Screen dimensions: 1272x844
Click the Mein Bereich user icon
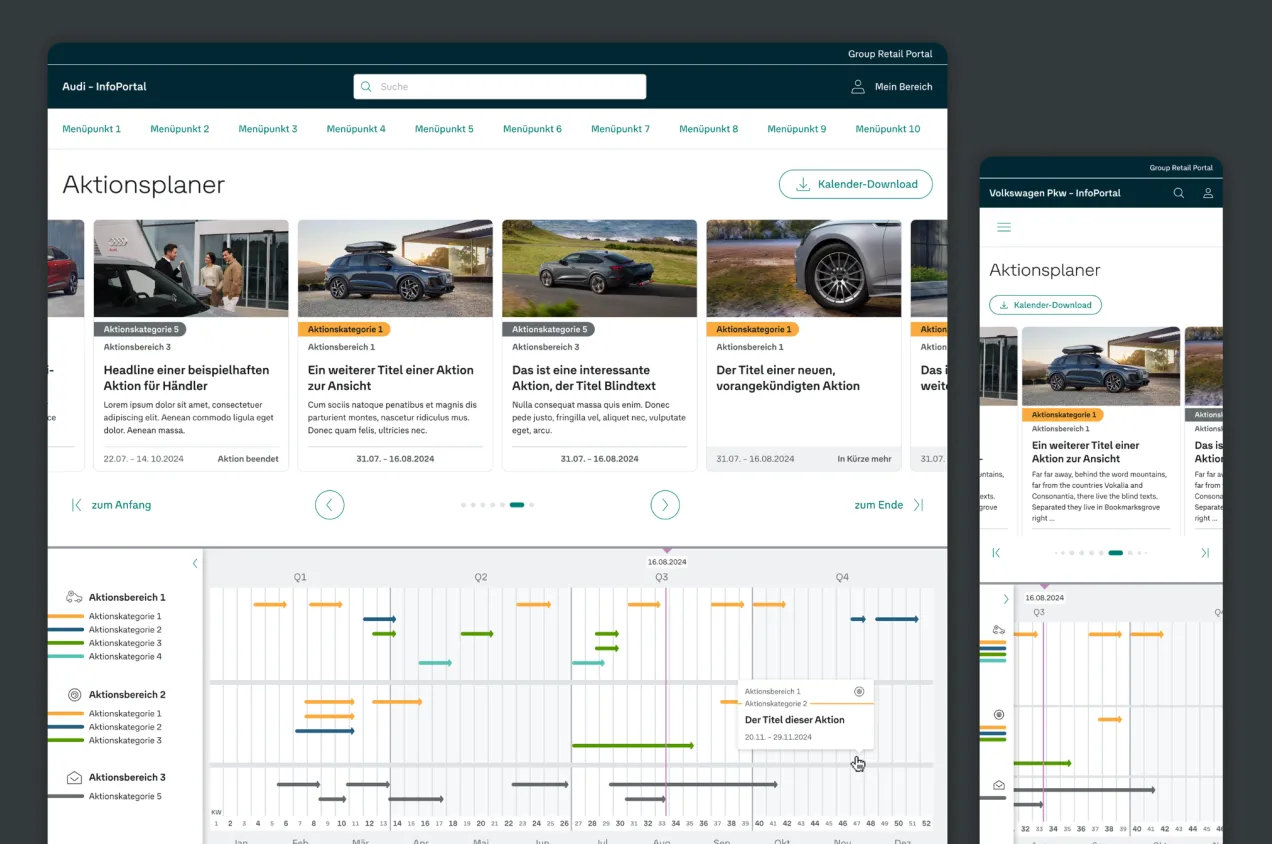858,86
